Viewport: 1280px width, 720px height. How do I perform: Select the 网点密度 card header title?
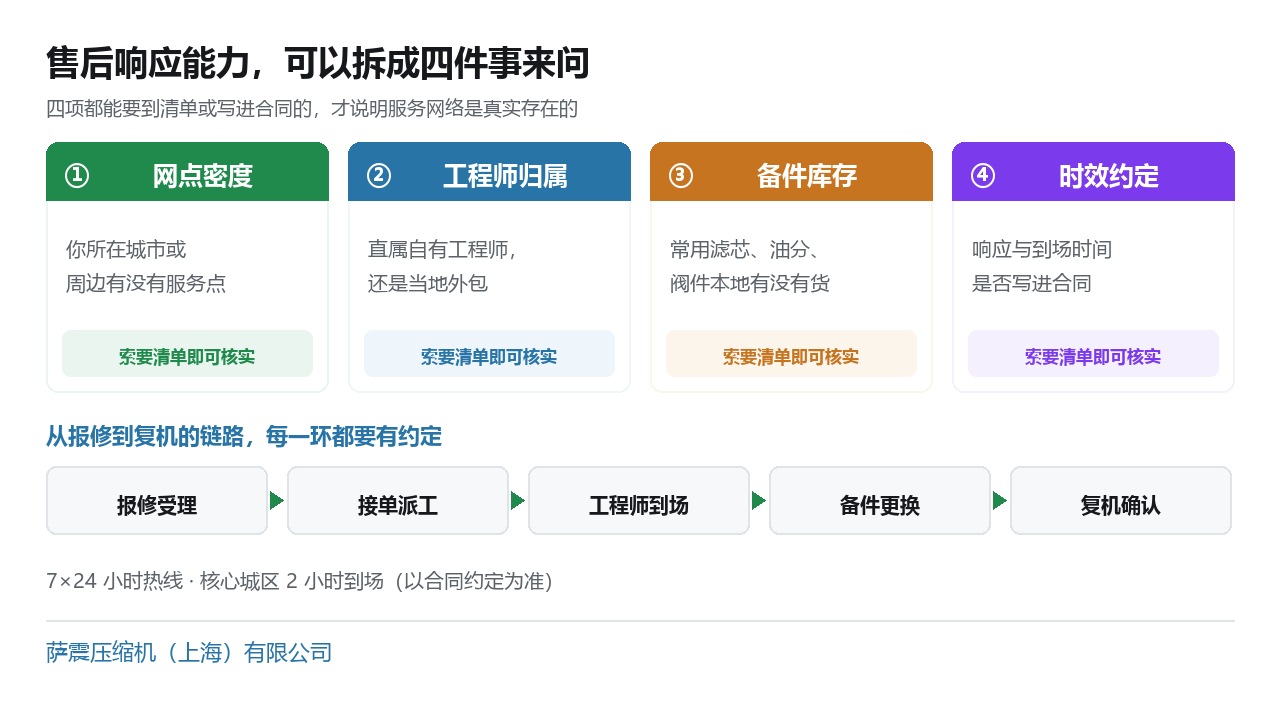[202, 176]
